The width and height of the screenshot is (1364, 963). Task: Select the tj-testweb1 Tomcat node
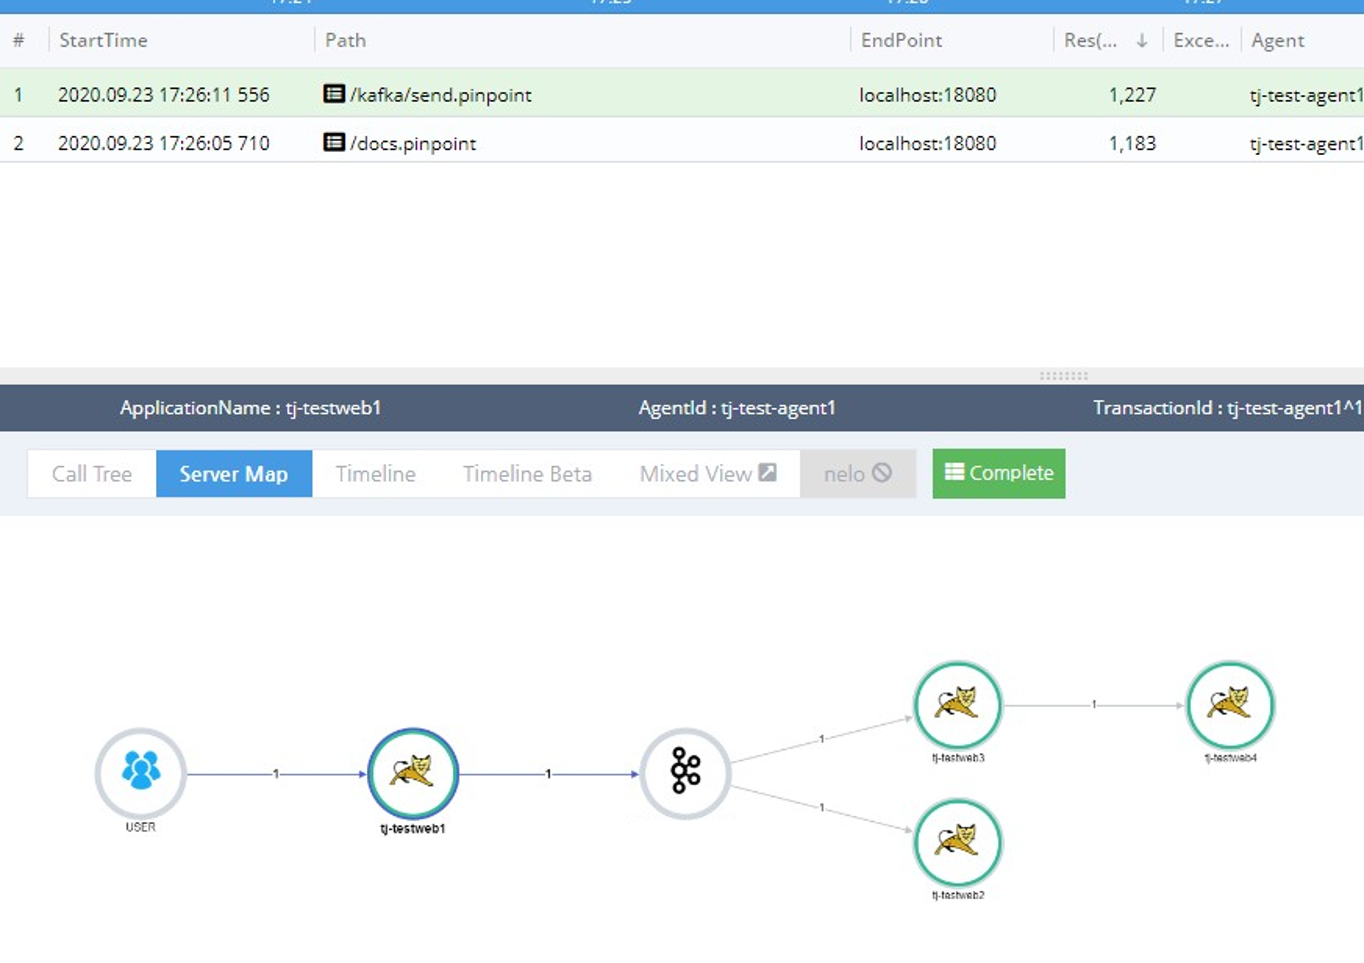click(413, 773)
